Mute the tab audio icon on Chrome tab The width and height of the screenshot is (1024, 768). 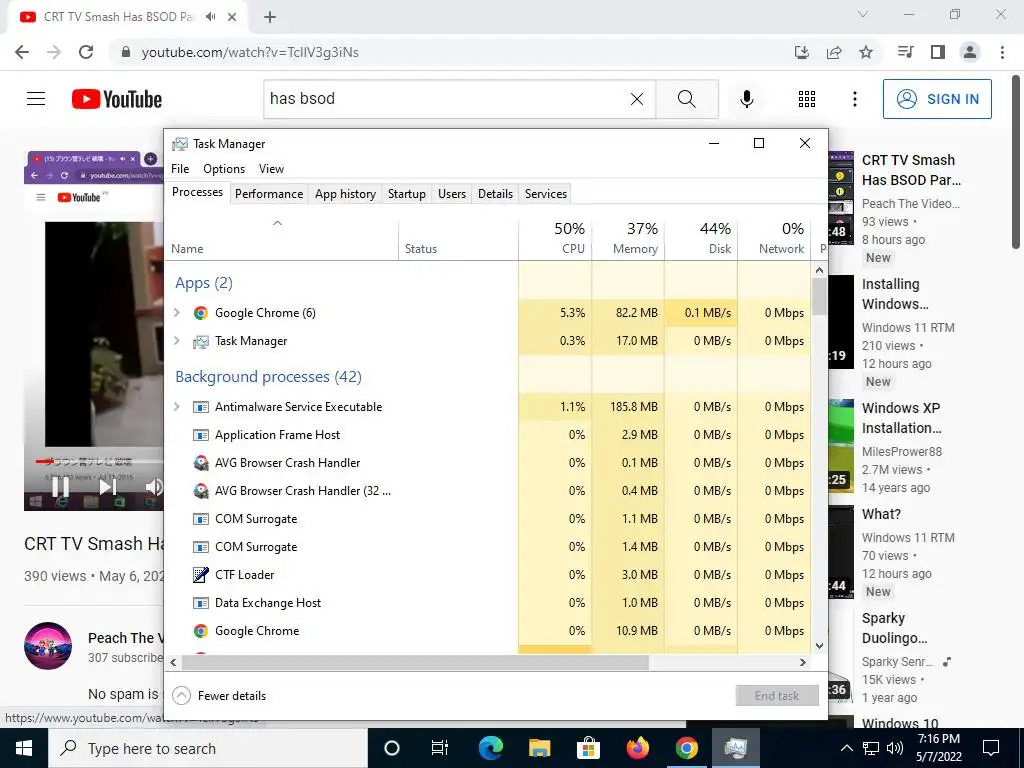210,17
